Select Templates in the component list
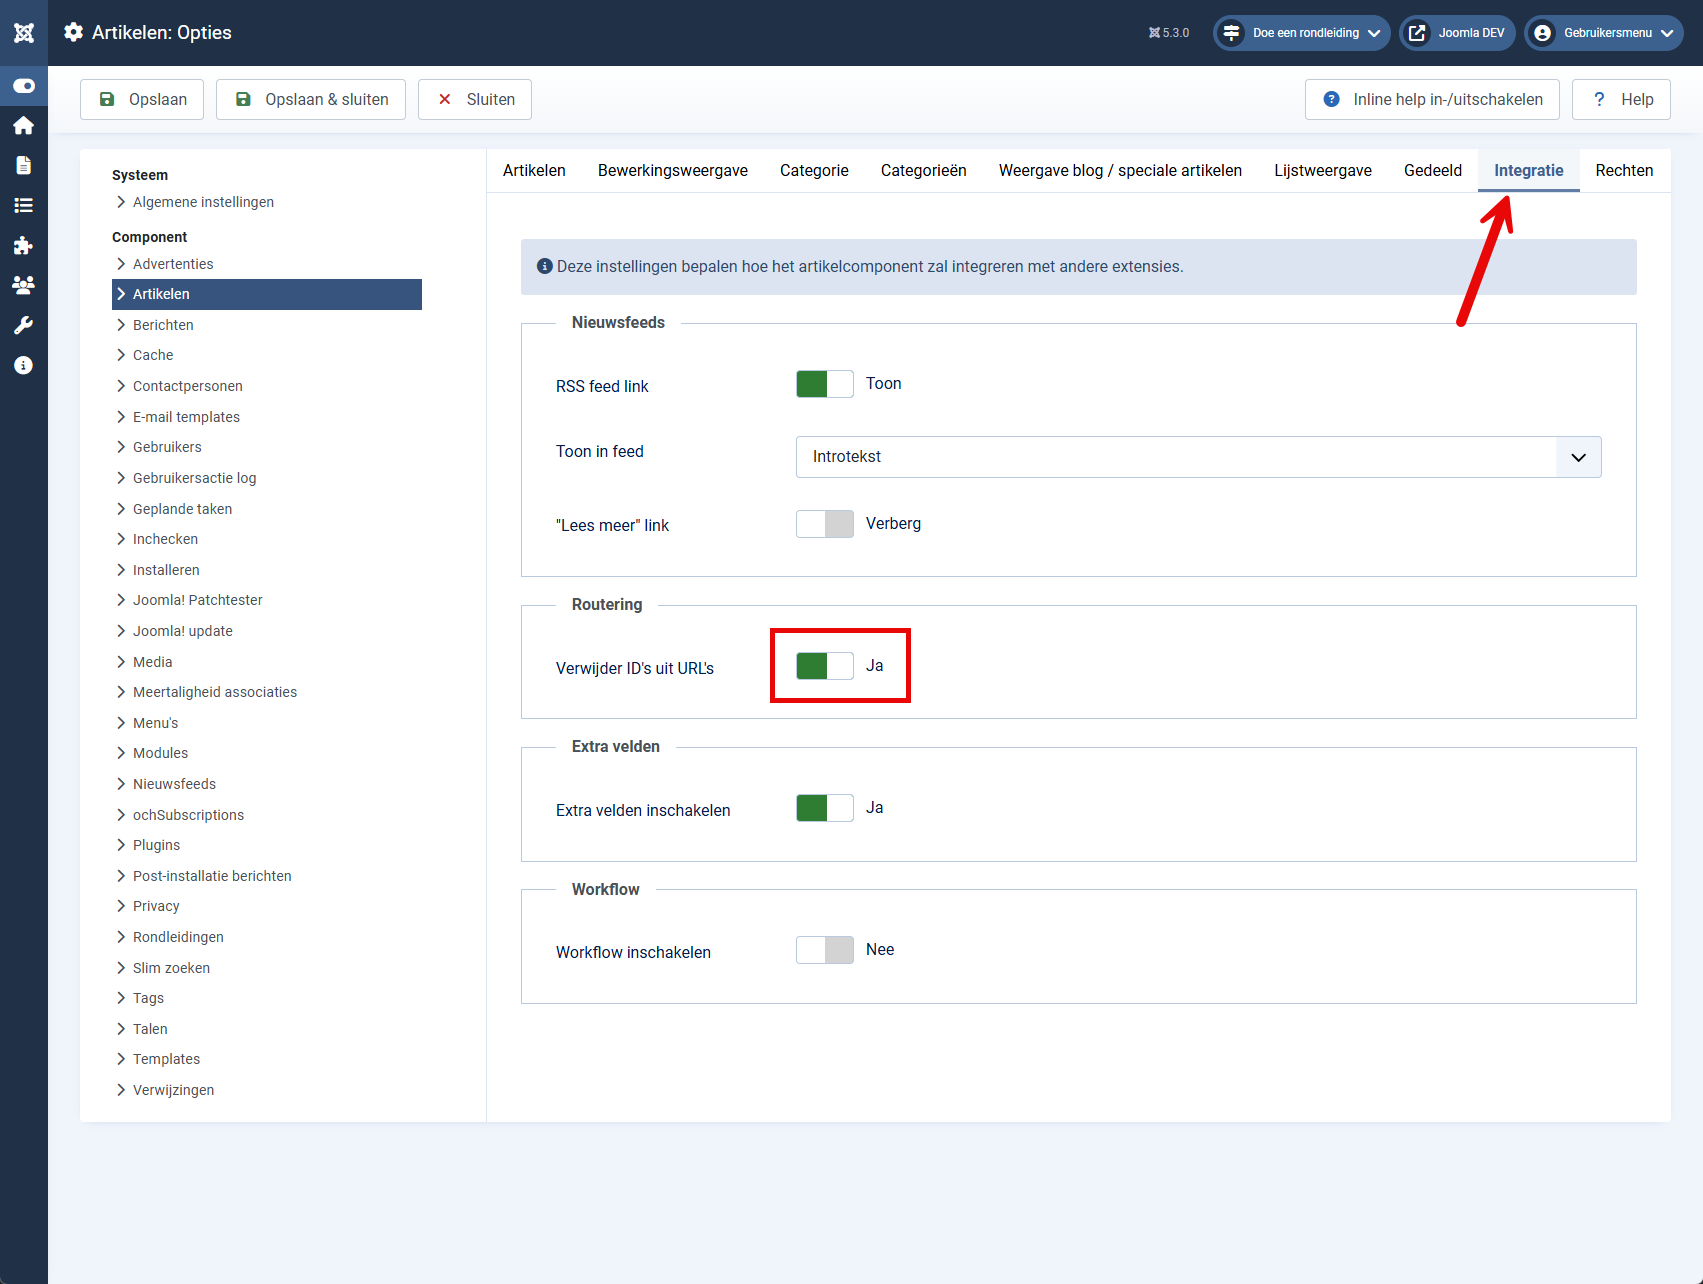This screenshot has height=1284, width=1703. 166,1058
